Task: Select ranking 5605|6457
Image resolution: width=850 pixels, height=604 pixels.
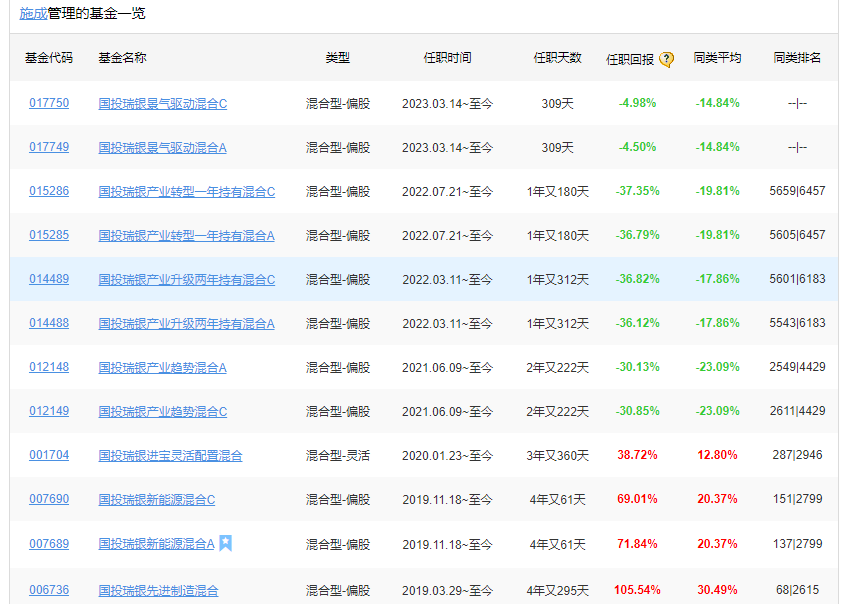Action: [797, 235]
